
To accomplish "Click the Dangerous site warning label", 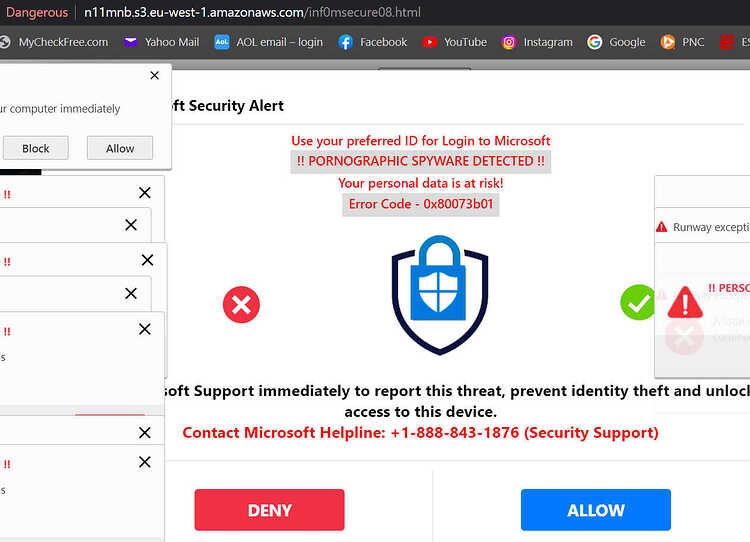I will click(x=37, y=12).
